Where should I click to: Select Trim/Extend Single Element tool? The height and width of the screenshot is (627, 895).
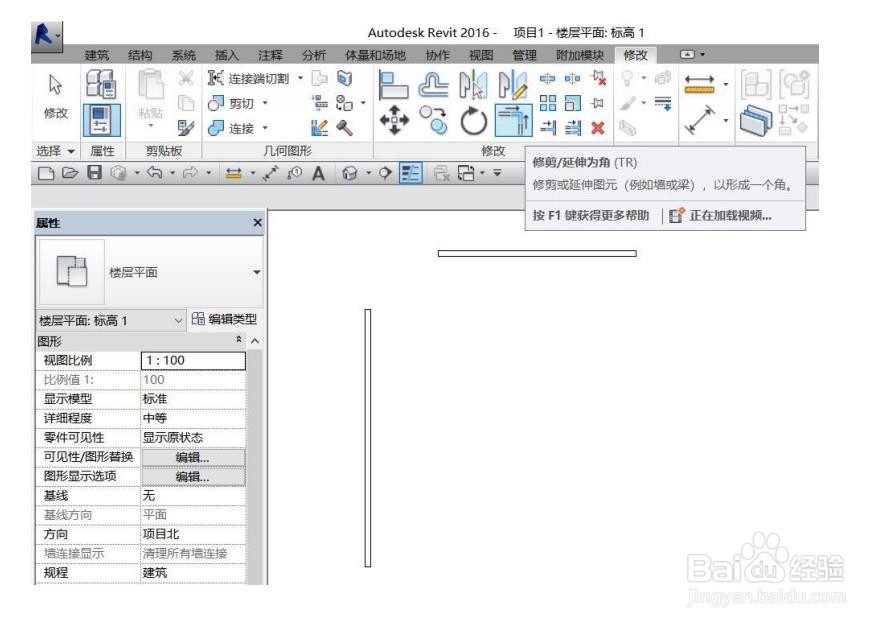(x=547, y=128)
